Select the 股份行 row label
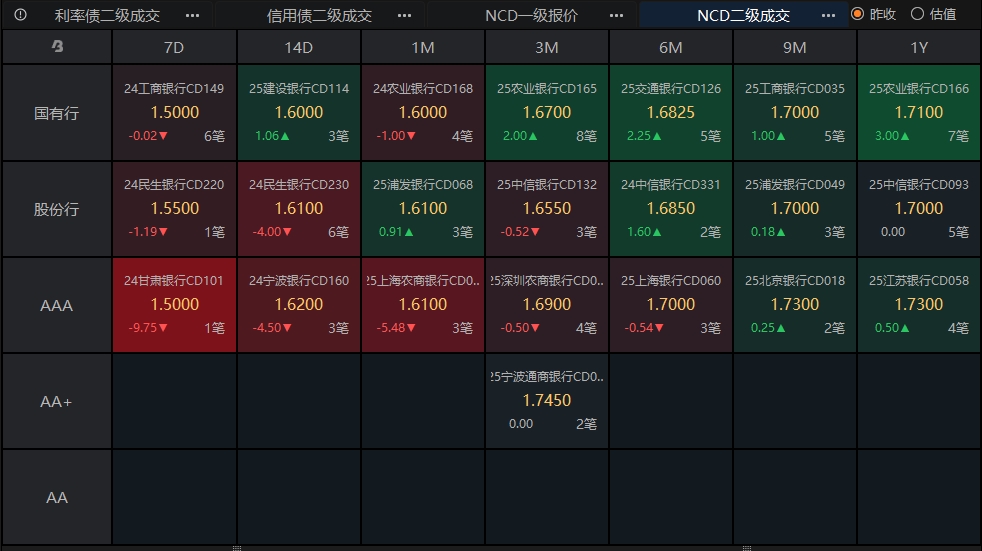982x551 pixels. click(56, 209)
